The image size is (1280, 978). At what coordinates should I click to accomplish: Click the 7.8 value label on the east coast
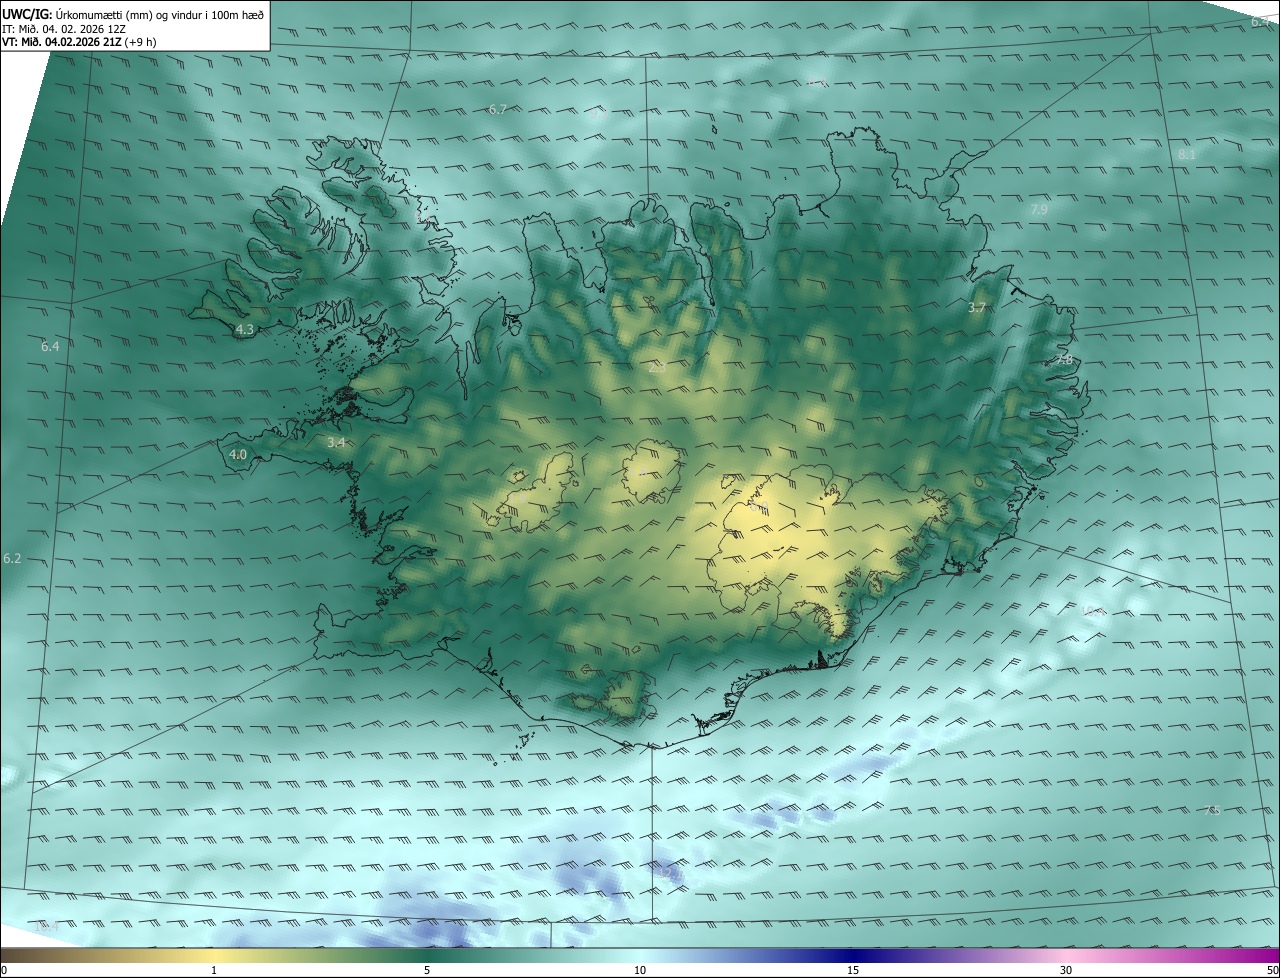coord(1063,359)
